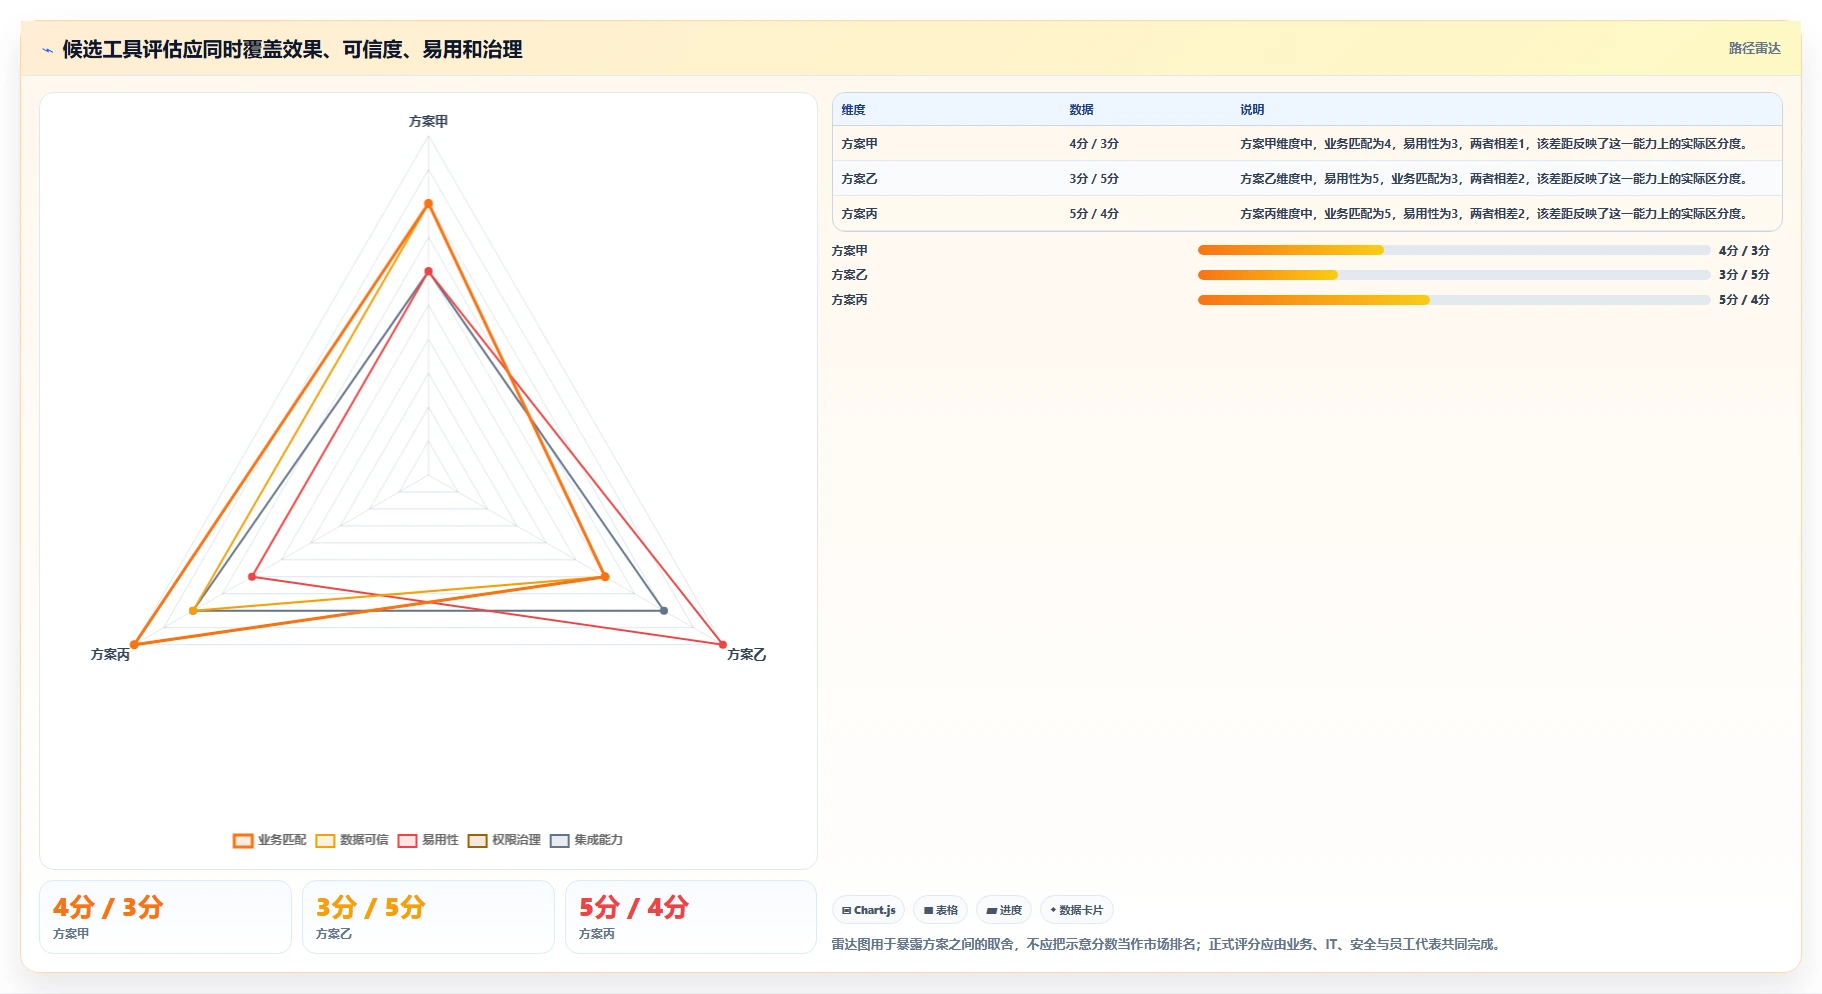
Task: Toggle the 业务匹配 legend series
Action: (x=270, y=840)
